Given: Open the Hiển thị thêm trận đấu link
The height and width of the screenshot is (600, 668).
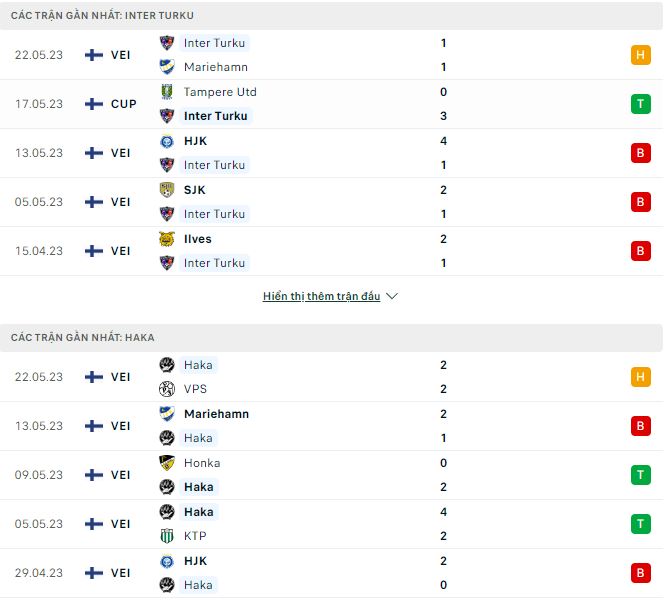Looking at the screenshot, I should coord(321,297).
